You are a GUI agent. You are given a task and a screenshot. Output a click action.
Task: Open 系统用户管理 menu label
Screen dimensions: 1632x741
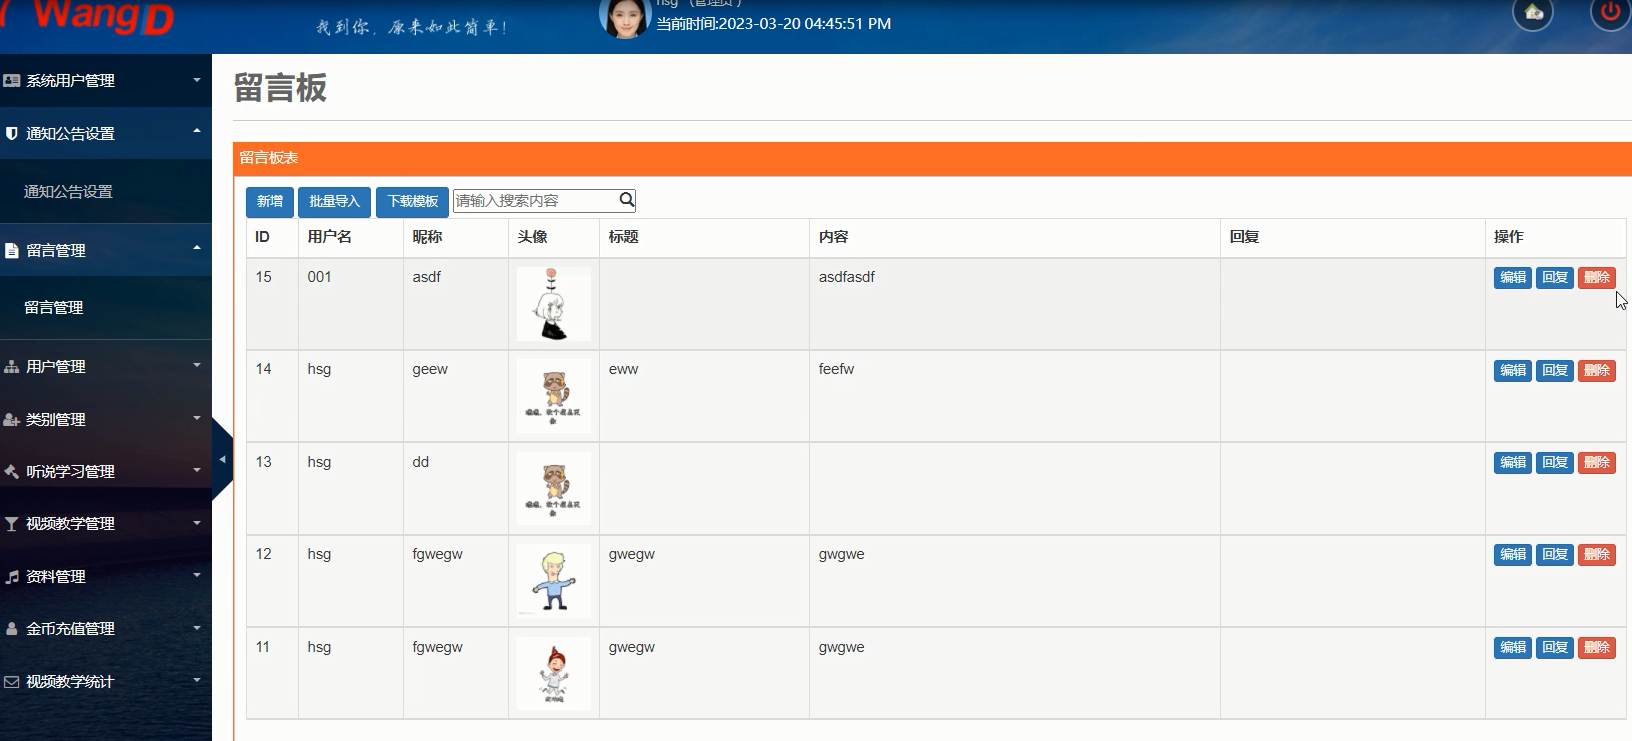coord(70,80)
